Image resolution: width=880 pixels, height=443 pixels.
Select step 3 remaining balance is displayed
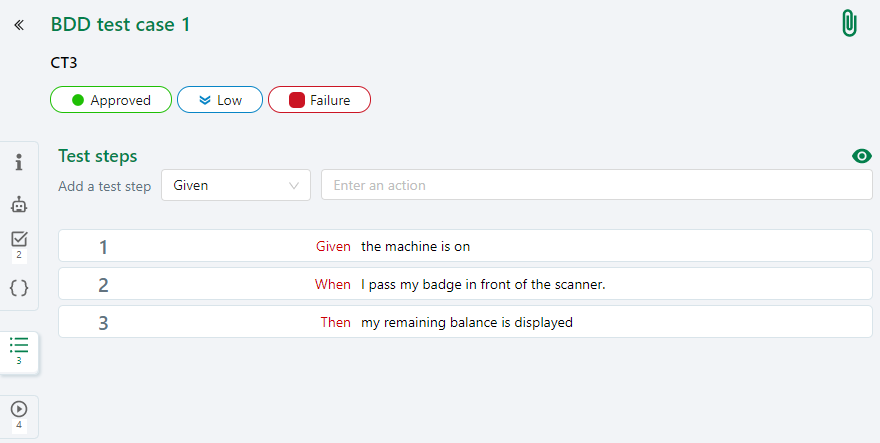(x=465, y=322)
